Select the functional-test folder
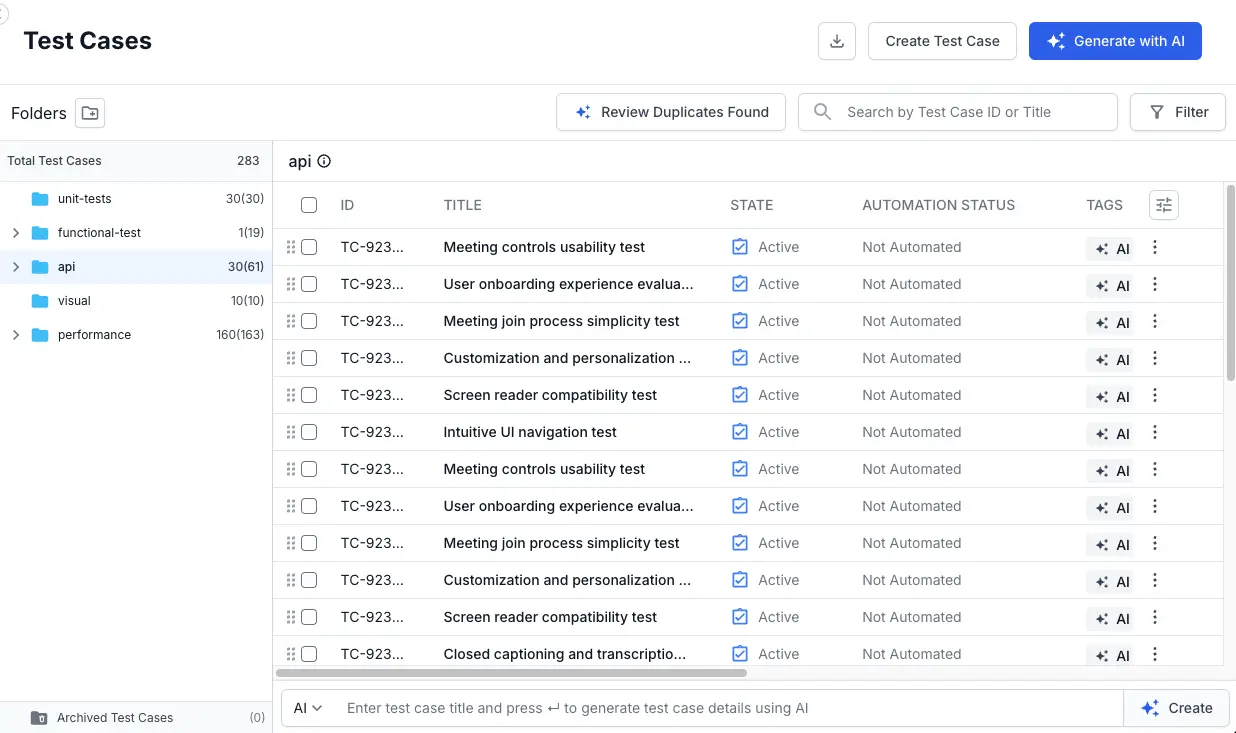This screenshot has width=1236, height=733. coord(136,233)
